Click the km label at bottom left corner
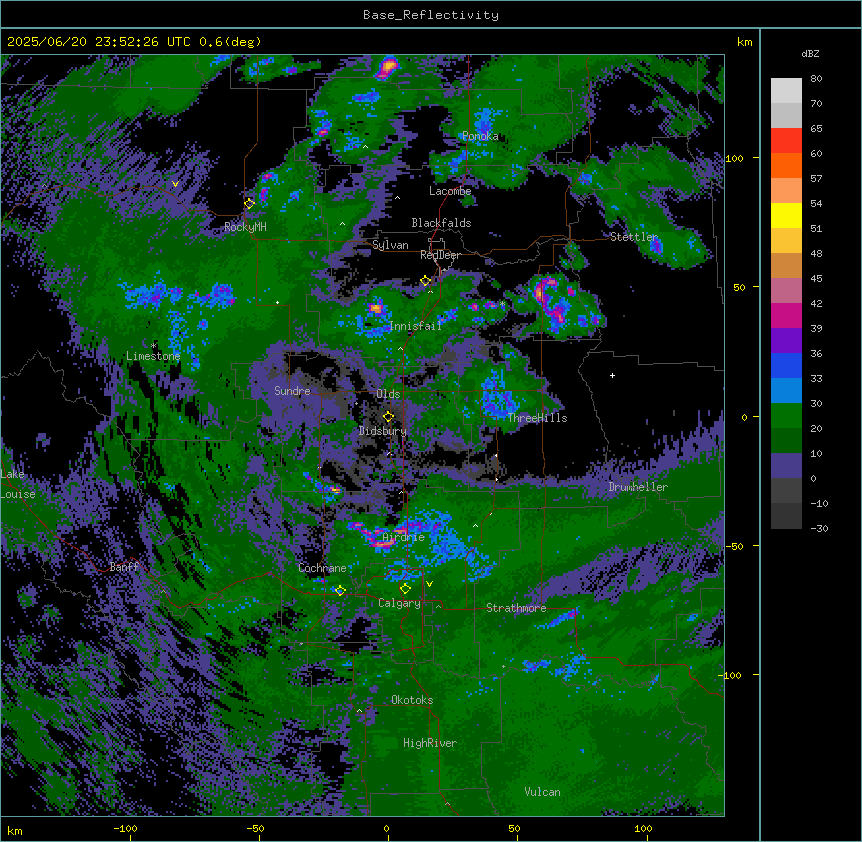The width and height of the screenshot is (862, 842). pos(15,830)
